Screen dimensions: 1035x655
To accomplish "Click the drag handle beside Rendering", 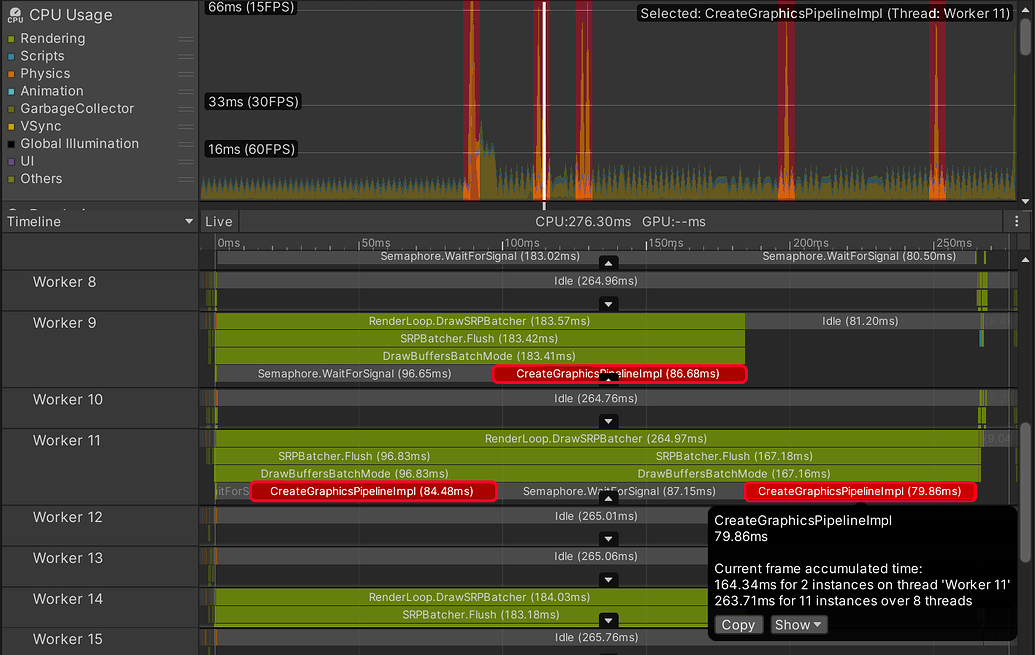I will [x=186, y=38].
